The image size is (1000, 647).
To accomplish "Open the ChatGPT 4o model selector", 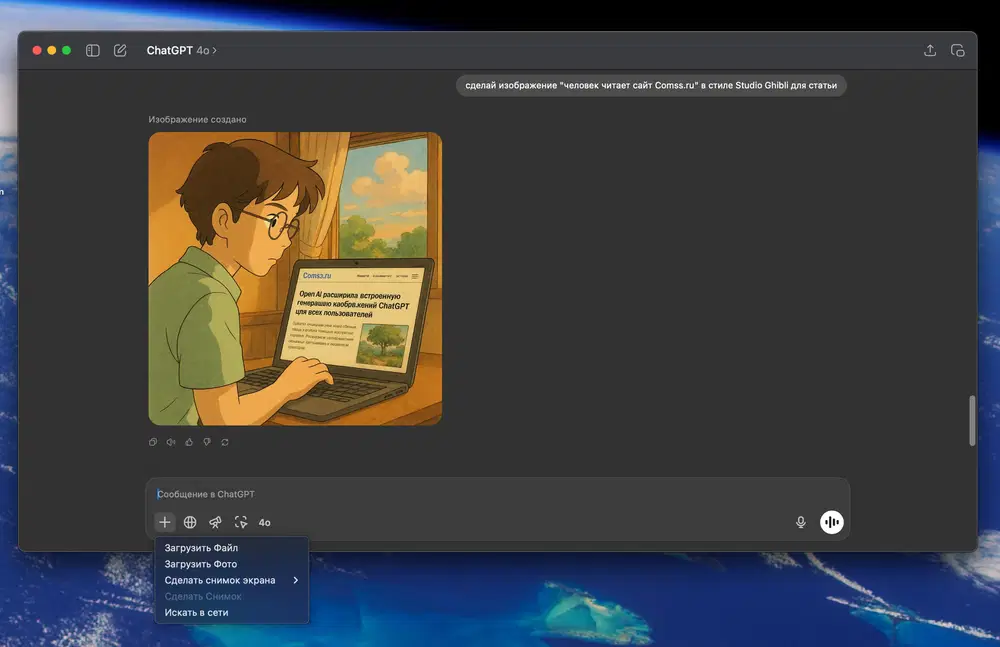I will click(181, 50).
